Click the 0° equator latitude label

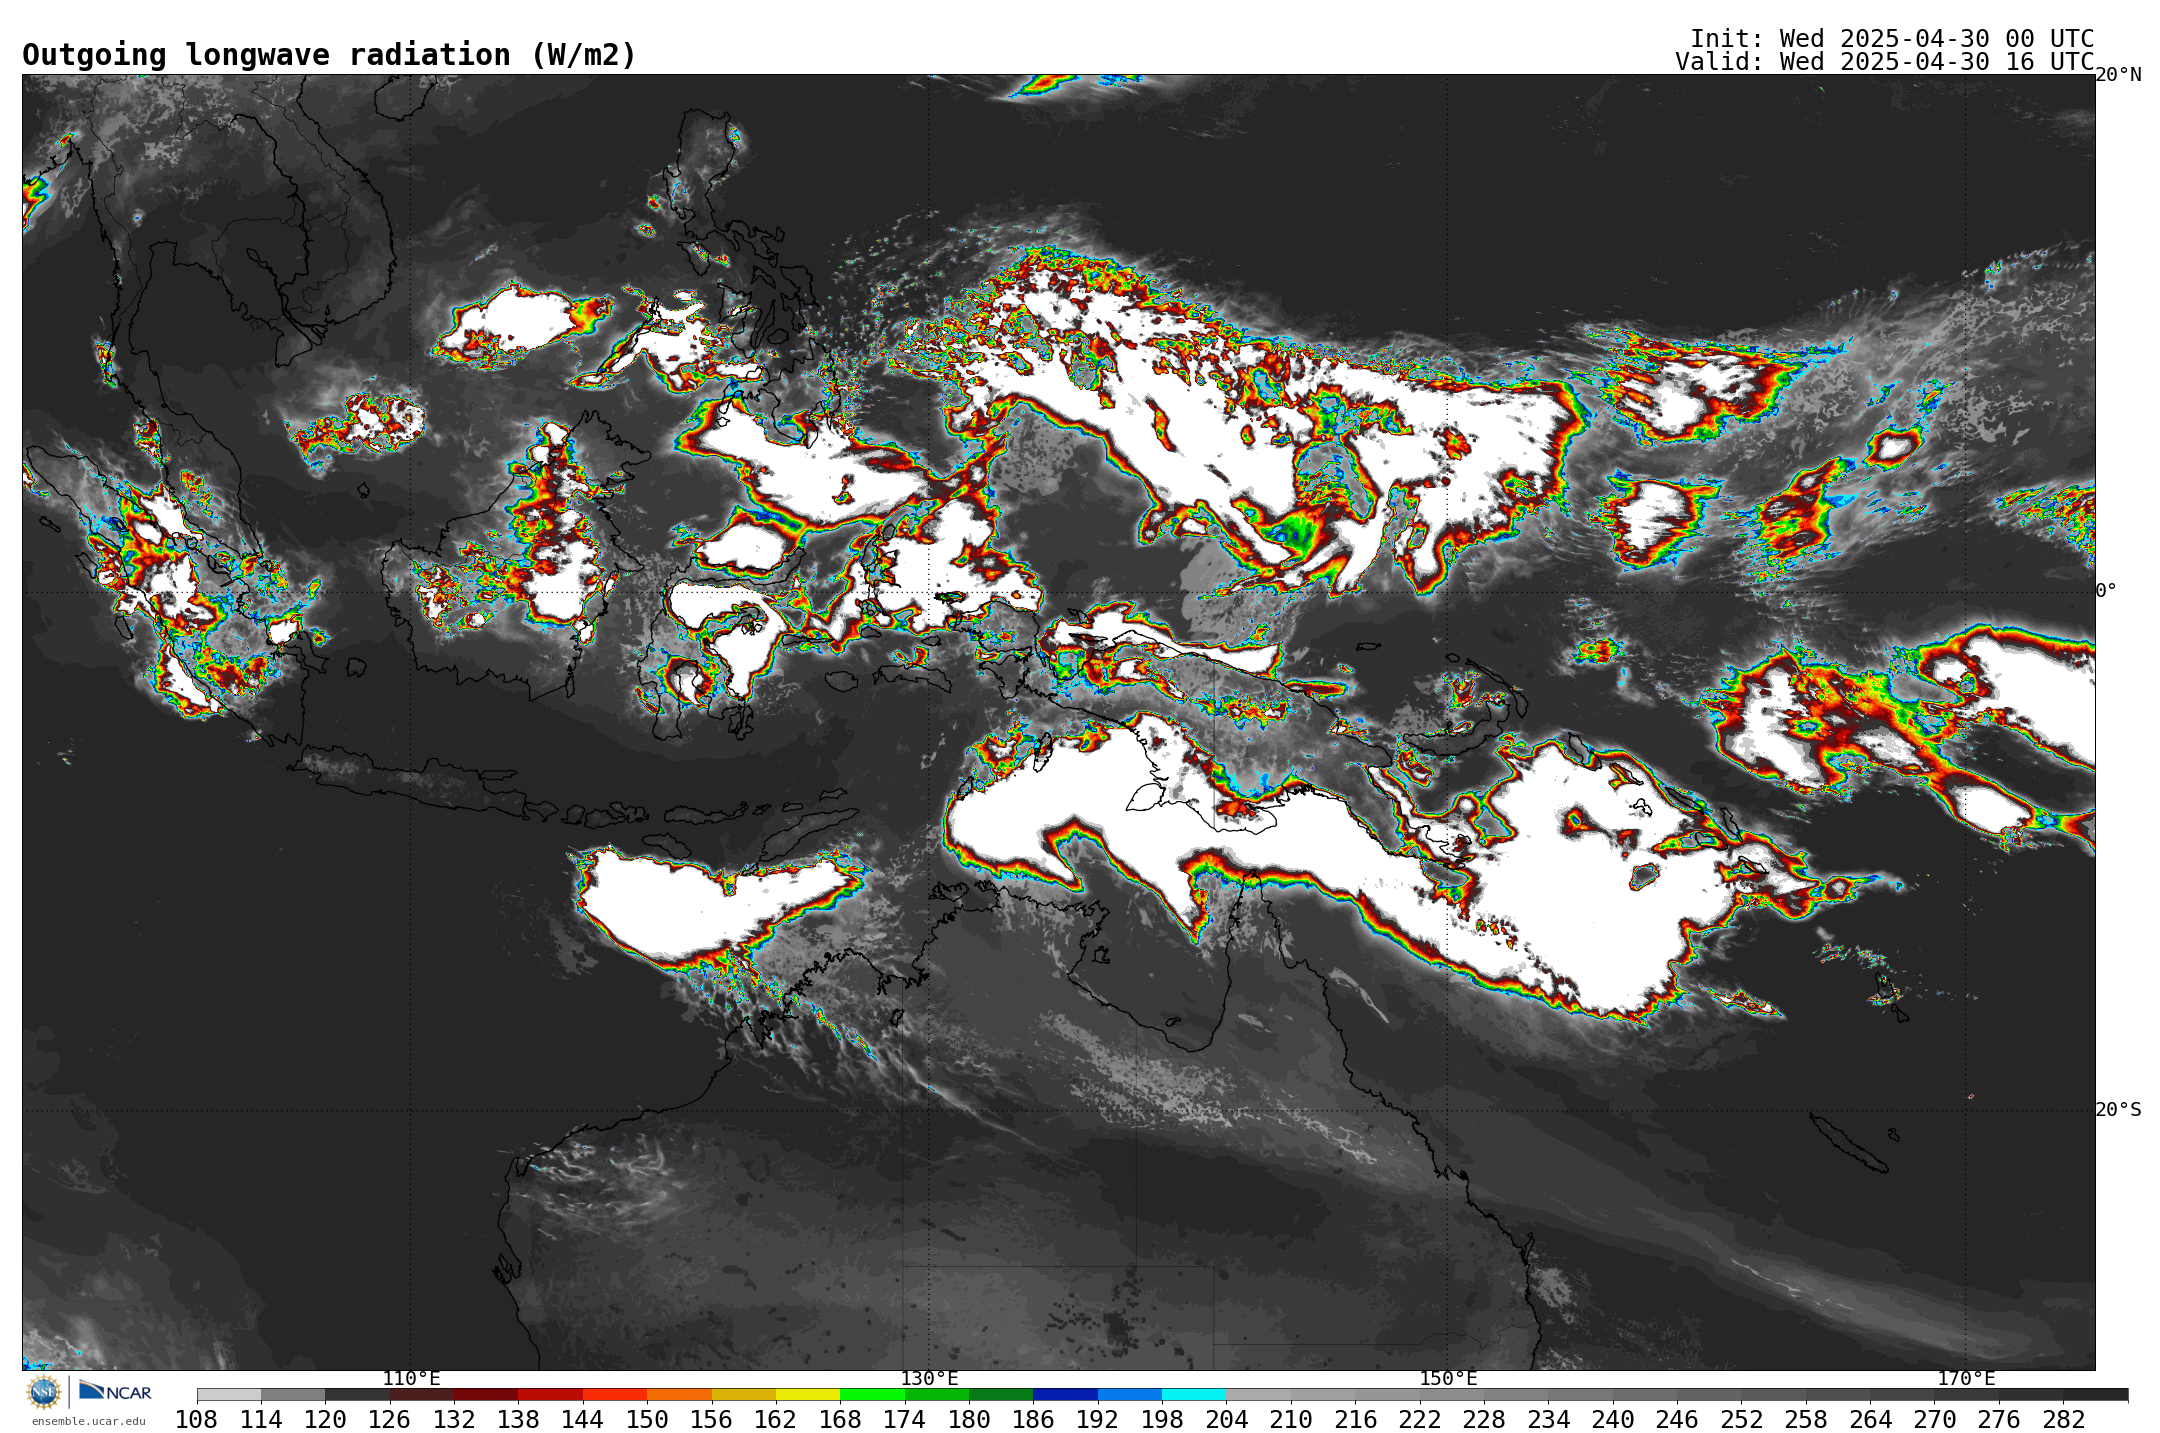click(x=2106, y=590)
